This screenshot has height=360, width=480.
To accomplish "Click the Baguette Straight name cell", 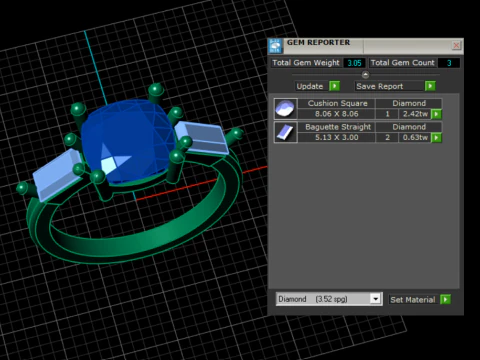I will coord(337,127).
